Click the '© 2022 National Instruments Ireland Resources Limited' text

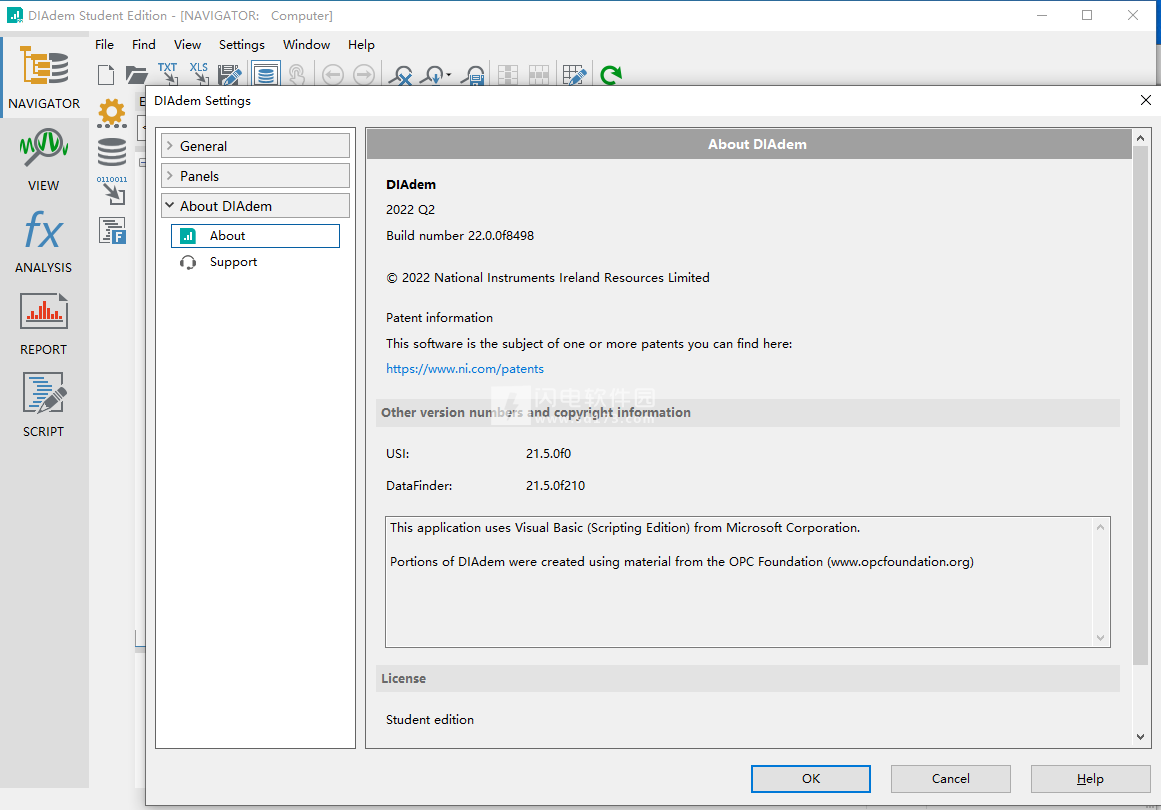point(548,278)
